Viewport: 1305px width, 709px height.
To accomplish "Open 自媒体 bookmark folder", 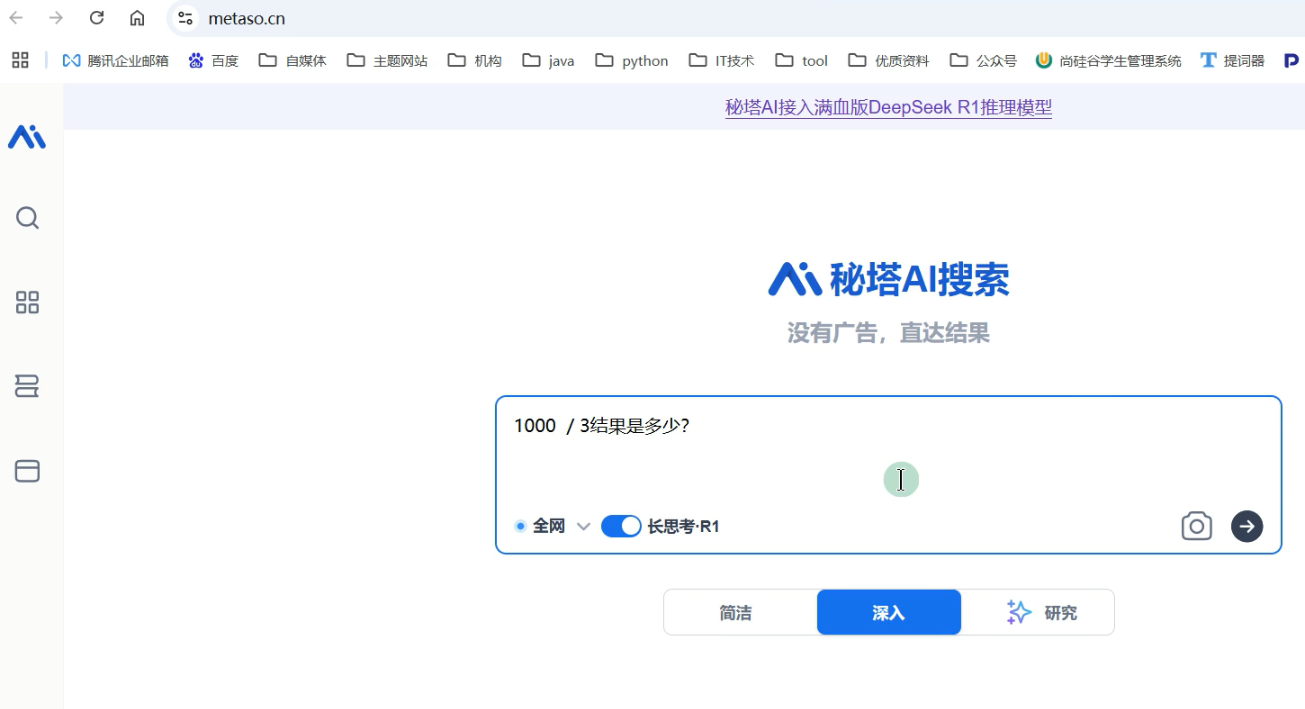I will coord(292,60).
